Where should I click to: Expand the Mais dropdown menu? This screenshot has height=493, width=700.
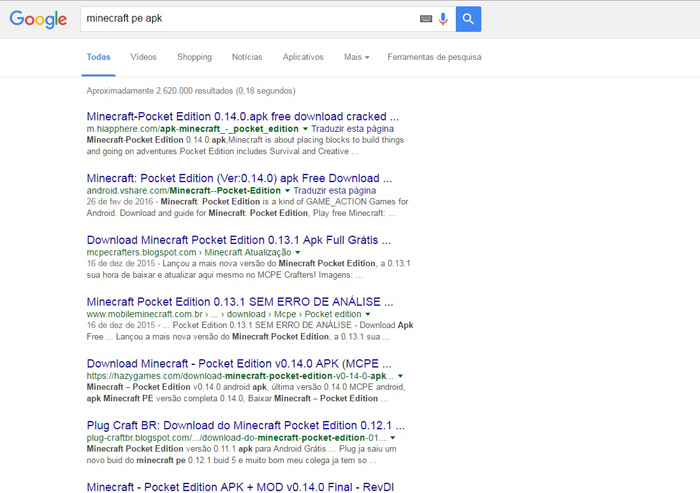tap(357, 57)
